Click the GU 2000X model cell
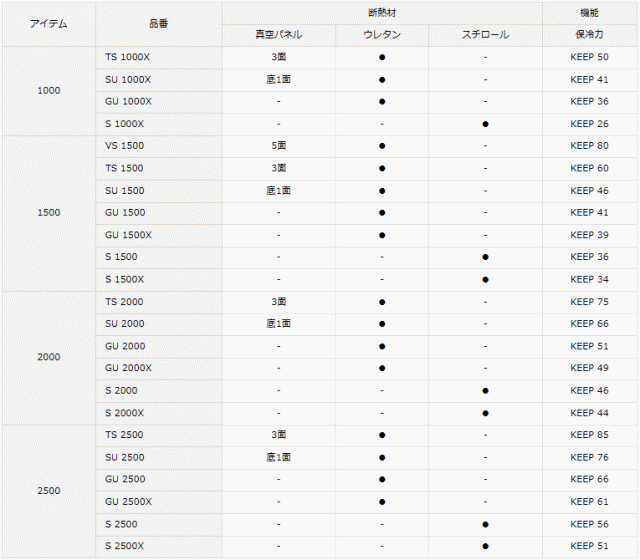The width and height of the screenshot is (640, 560). pos(128,368)
